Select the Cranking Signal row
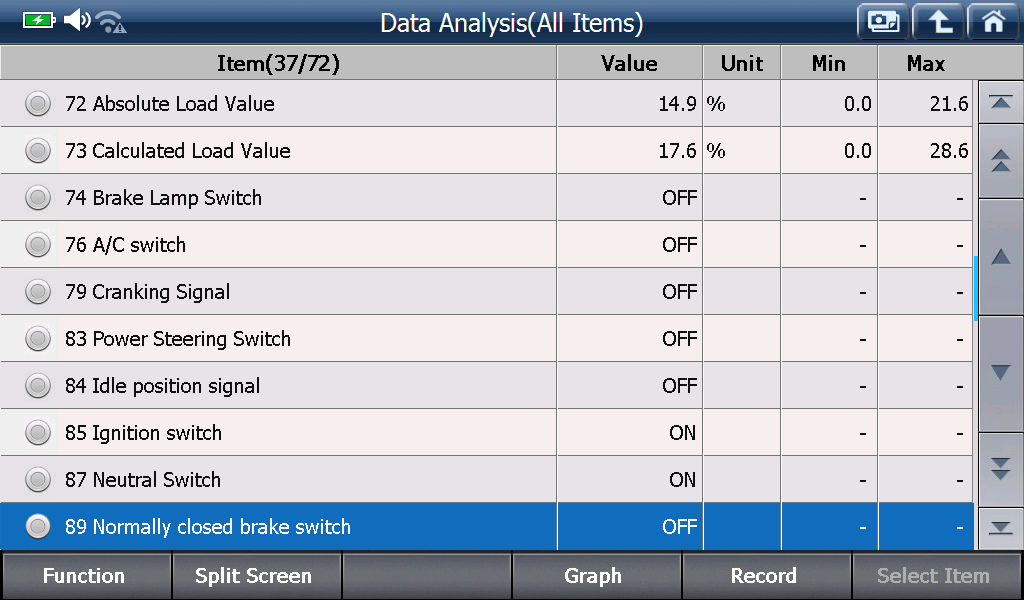The width and height of the screenshot is (1024, 600). [x=487, y=292]
